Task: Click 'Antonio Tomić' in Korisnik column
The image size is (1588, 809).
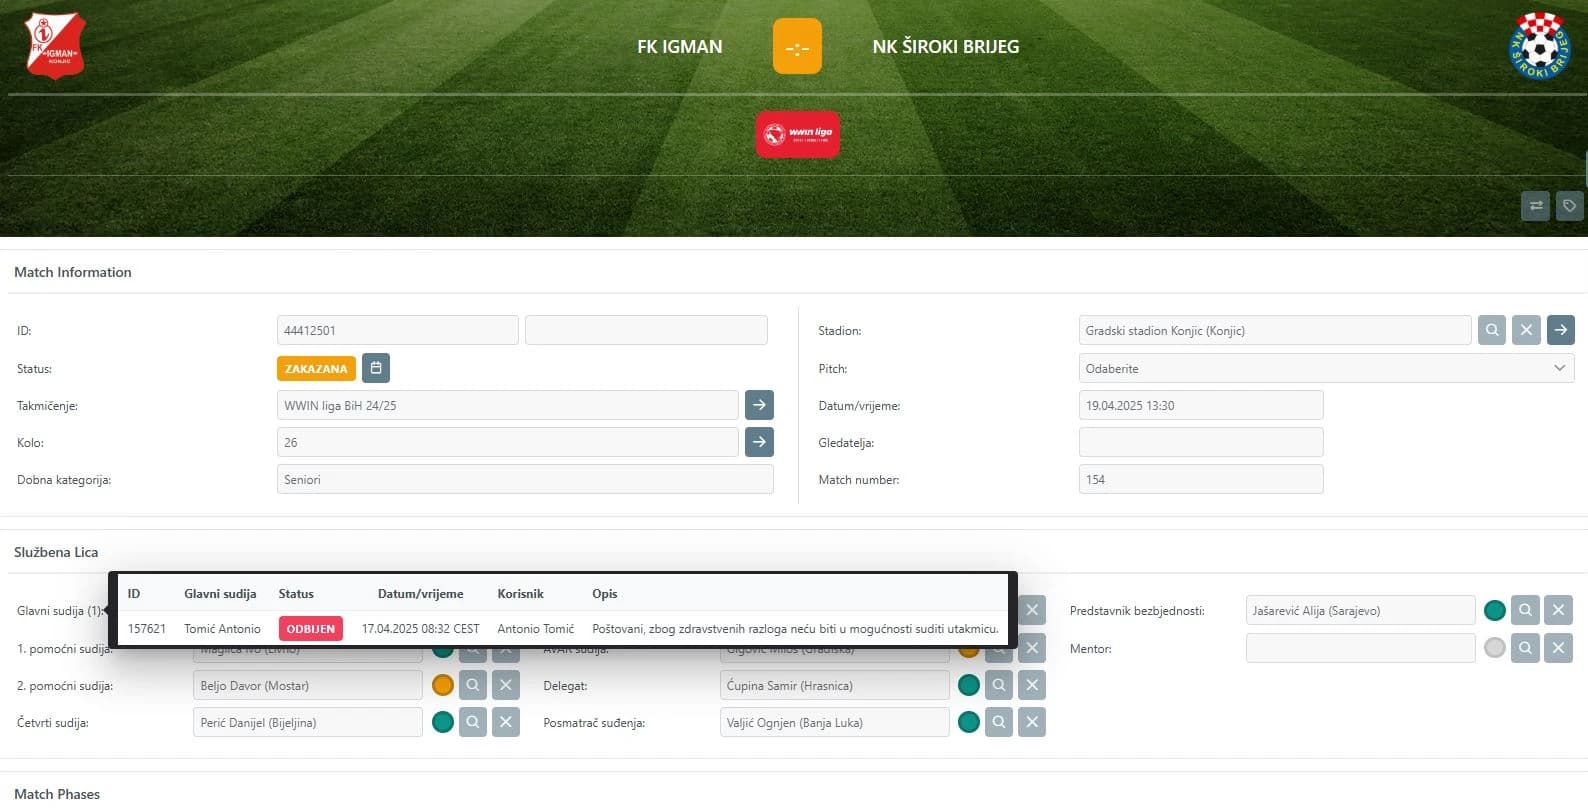Action: 536,629
